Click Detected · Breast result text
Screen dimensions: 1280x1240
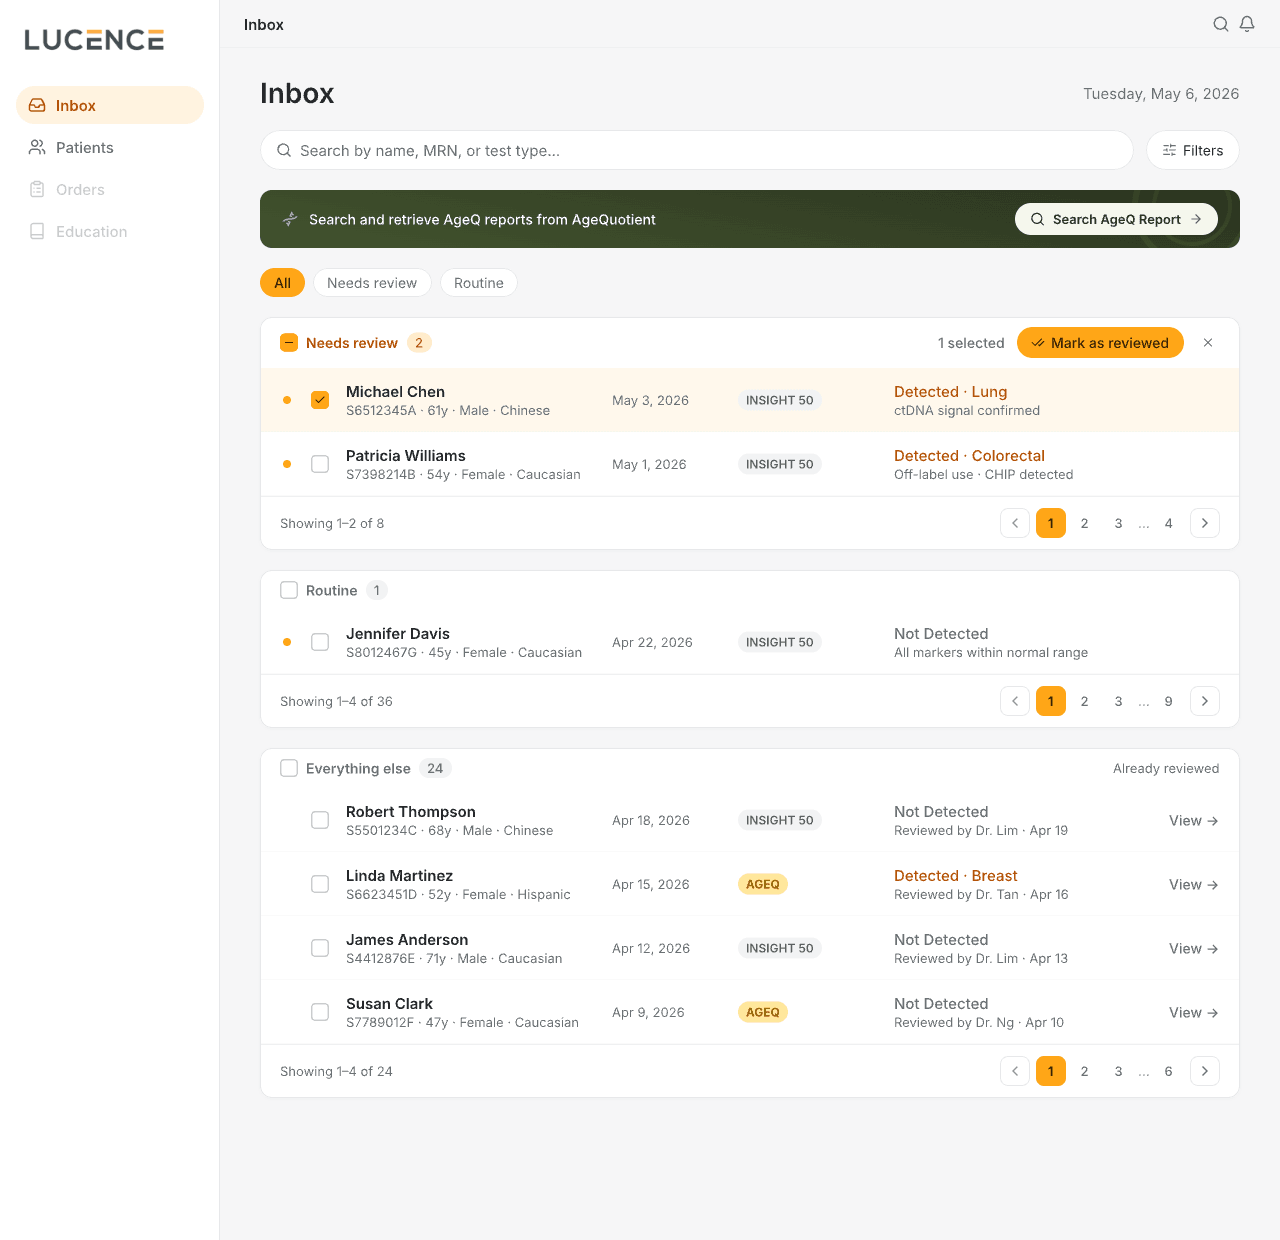pos(955,875)
